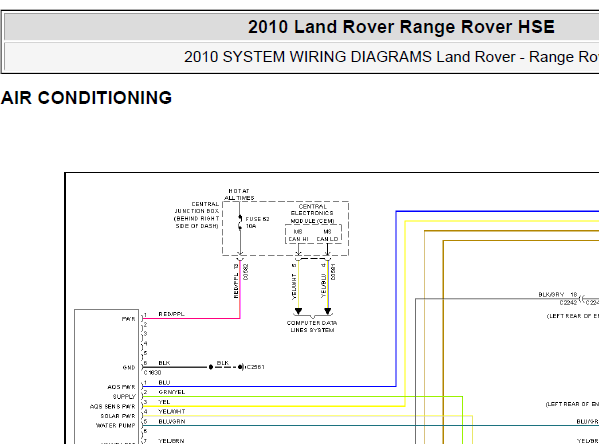599x444 pixels.
Task: Click the CAN HI pin box
Action: click(298, 235)
